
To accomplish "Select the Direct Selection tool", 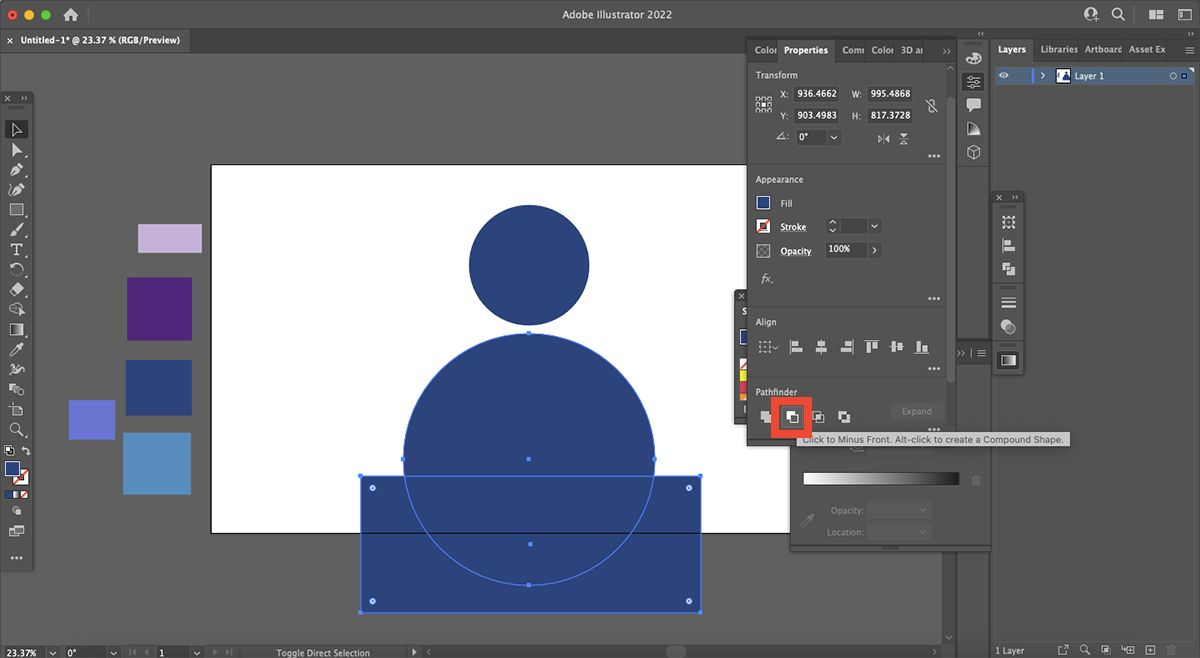I will pyautogui.click(x=16, y=149).
